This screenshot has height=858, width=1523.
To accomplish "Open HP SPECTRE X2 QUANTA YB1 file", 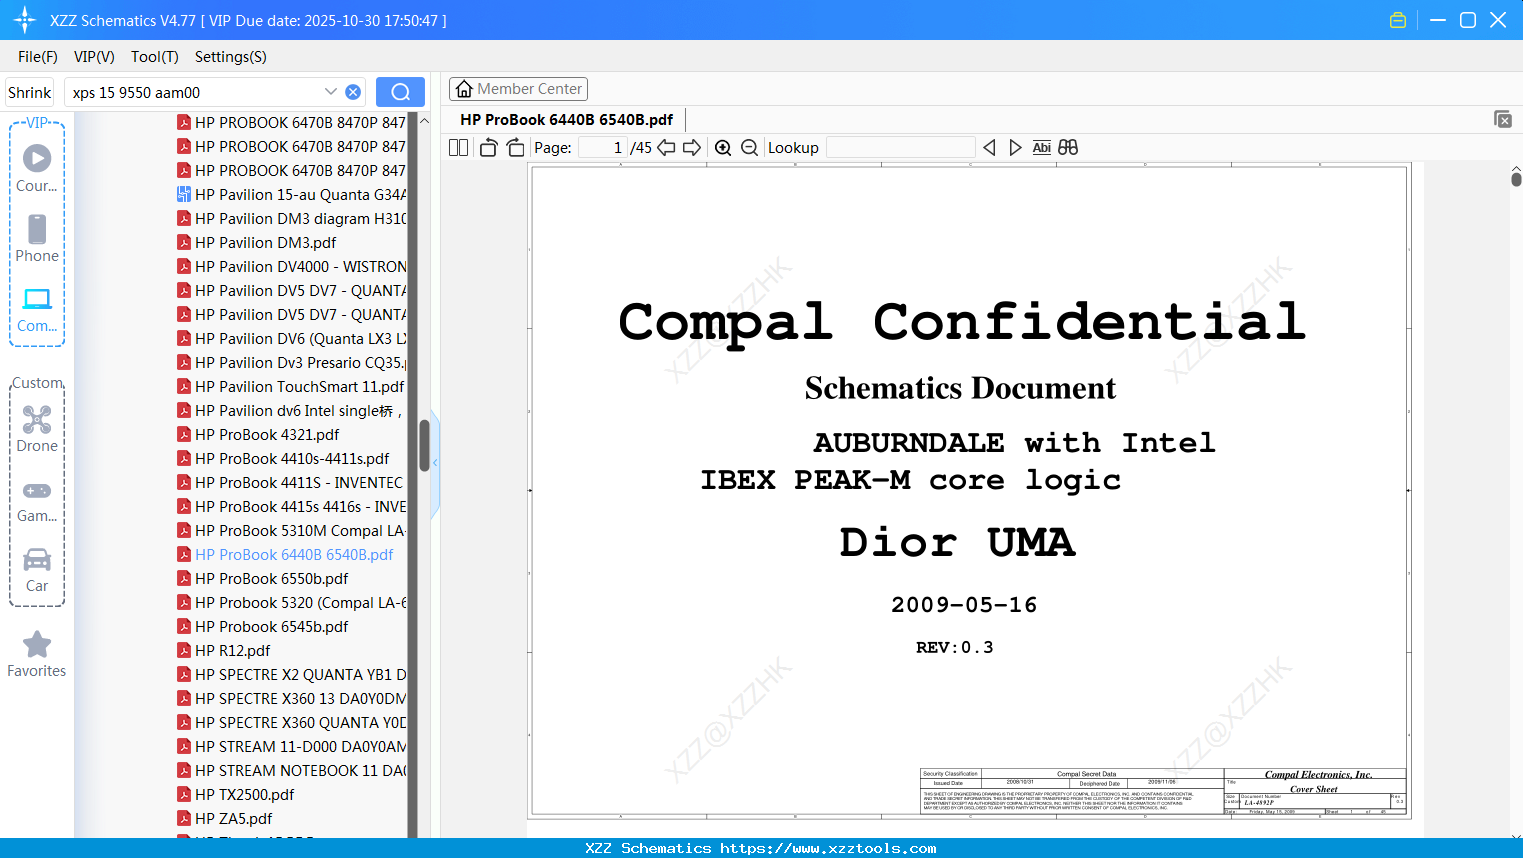I will 291,674.
